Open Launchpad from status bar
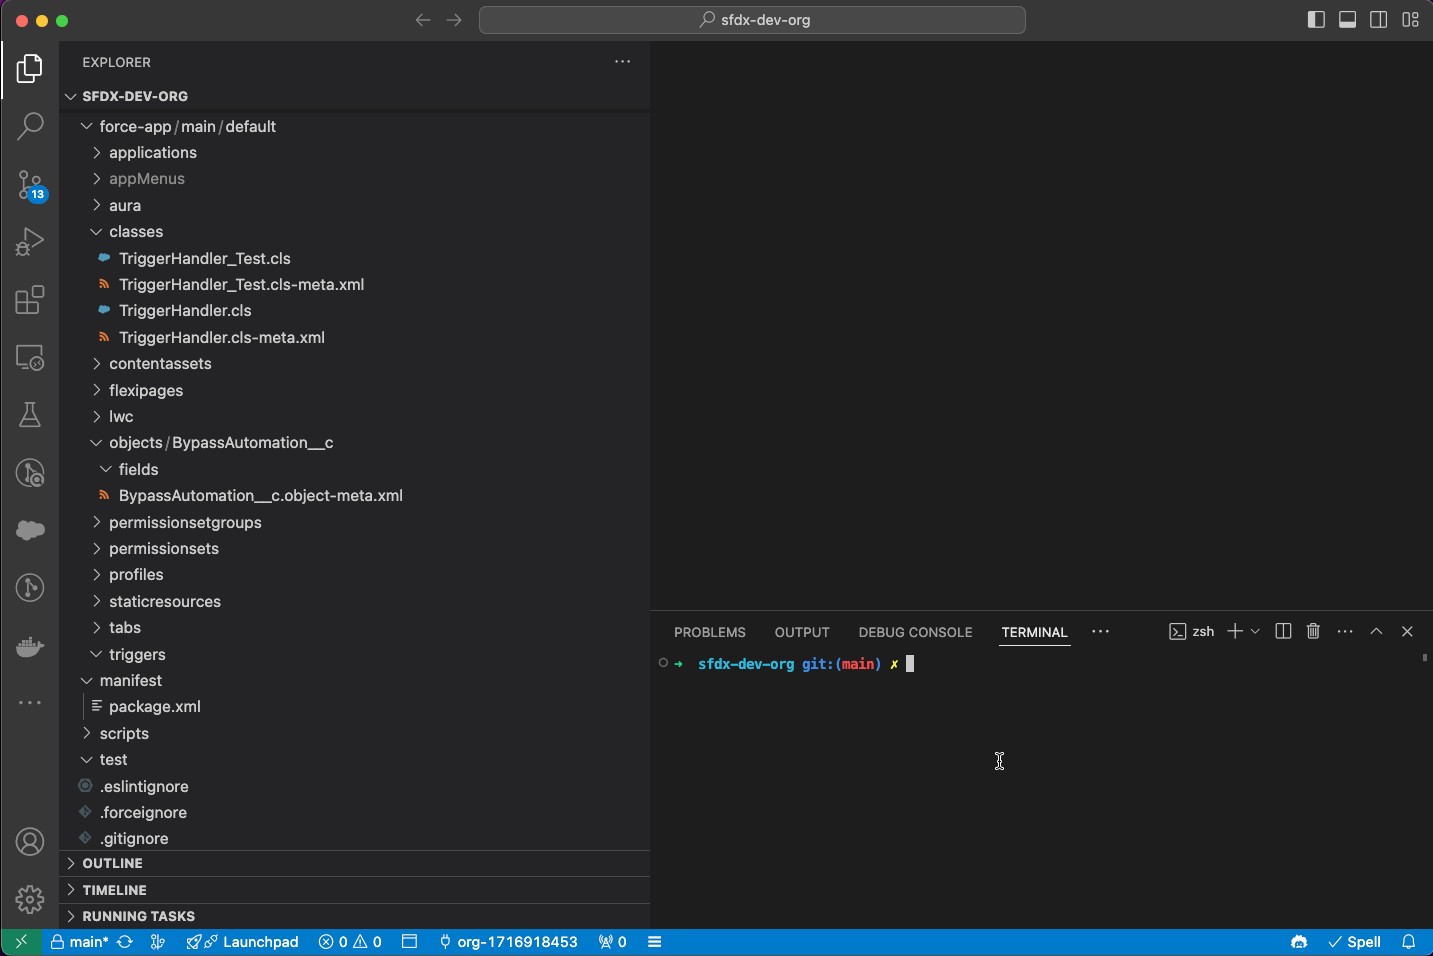1433x956 pixels. (x=243, y=942)
